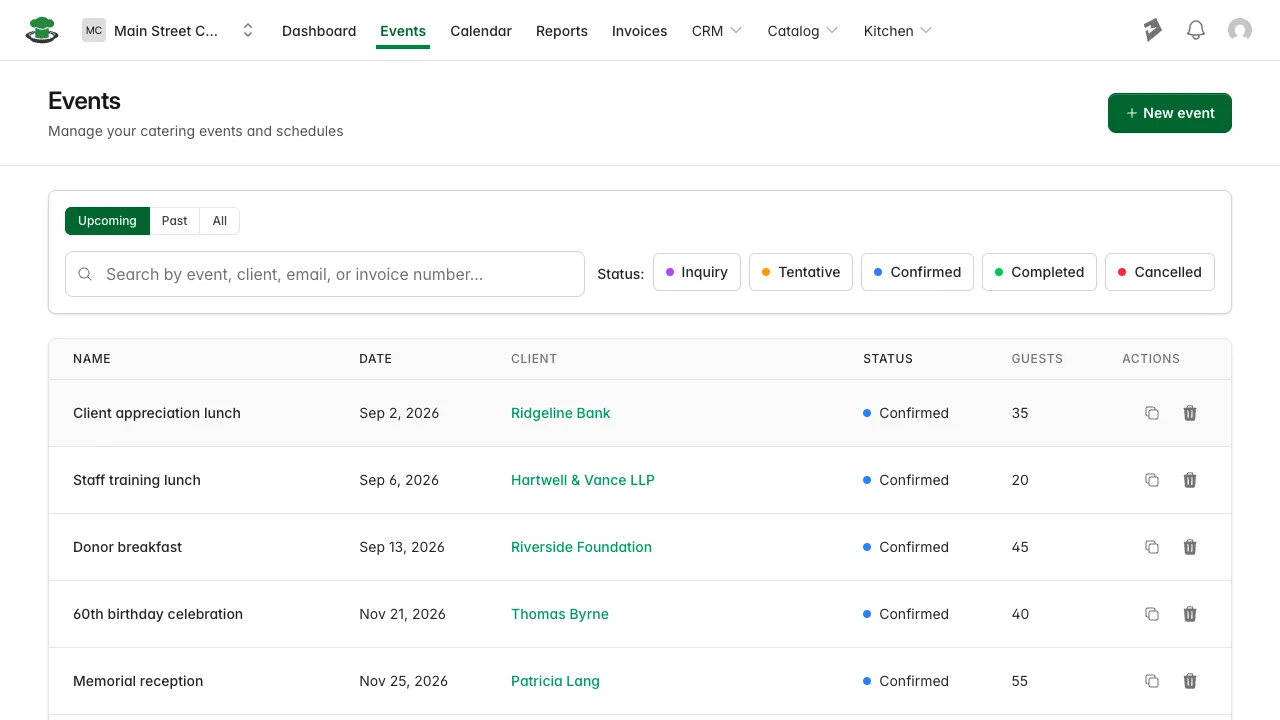Open the Thomas Byrne client link
Image resolution: width=1280 pixels, height=720 pixels.
(560, 614)
